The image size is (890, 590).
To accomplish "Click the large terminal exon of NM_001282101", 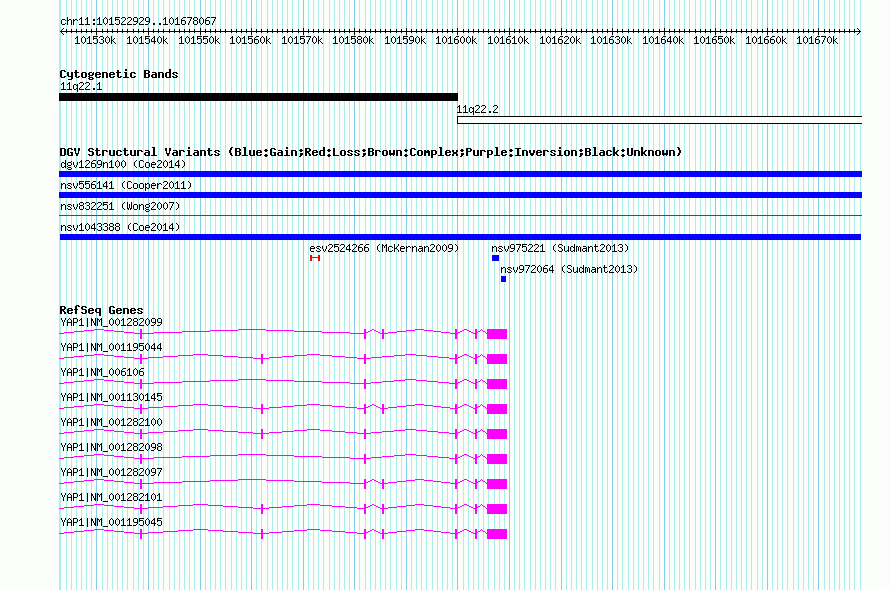I will click(497, 509).
